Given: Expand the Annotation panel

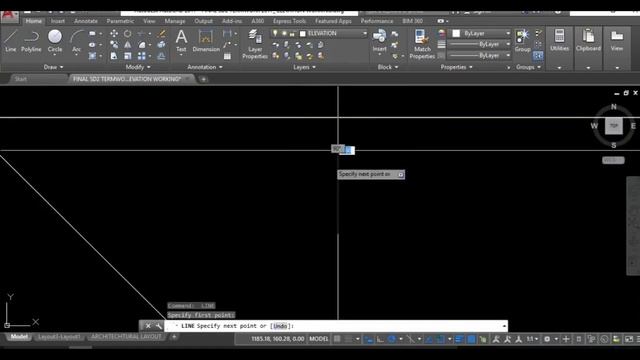Looking at the screenshot, I should (205, 67).
